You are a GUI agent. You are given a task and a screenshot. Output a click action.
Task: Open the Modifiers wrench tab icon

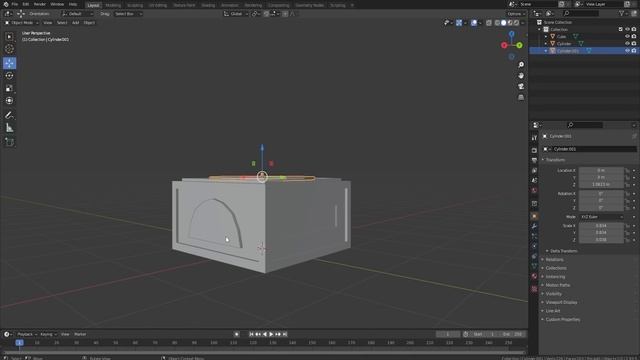pyautogui.click(x=534, y=226)
